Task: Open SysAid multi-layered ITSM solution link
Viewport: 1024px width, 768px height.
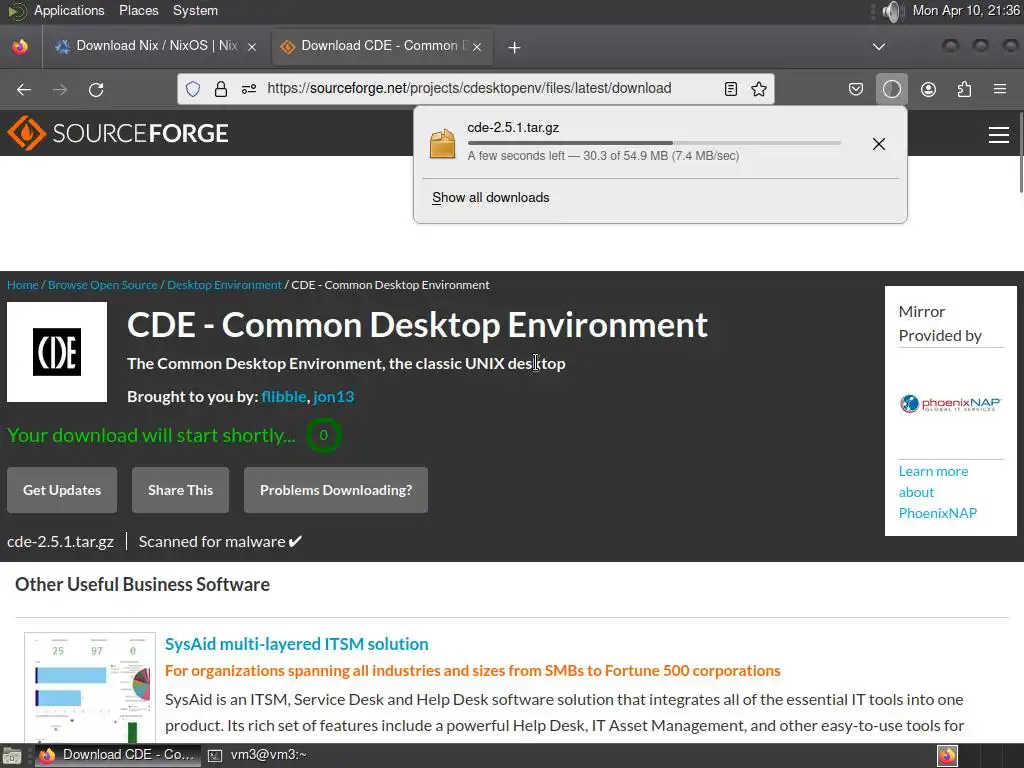Action: [x=296, y=644]
